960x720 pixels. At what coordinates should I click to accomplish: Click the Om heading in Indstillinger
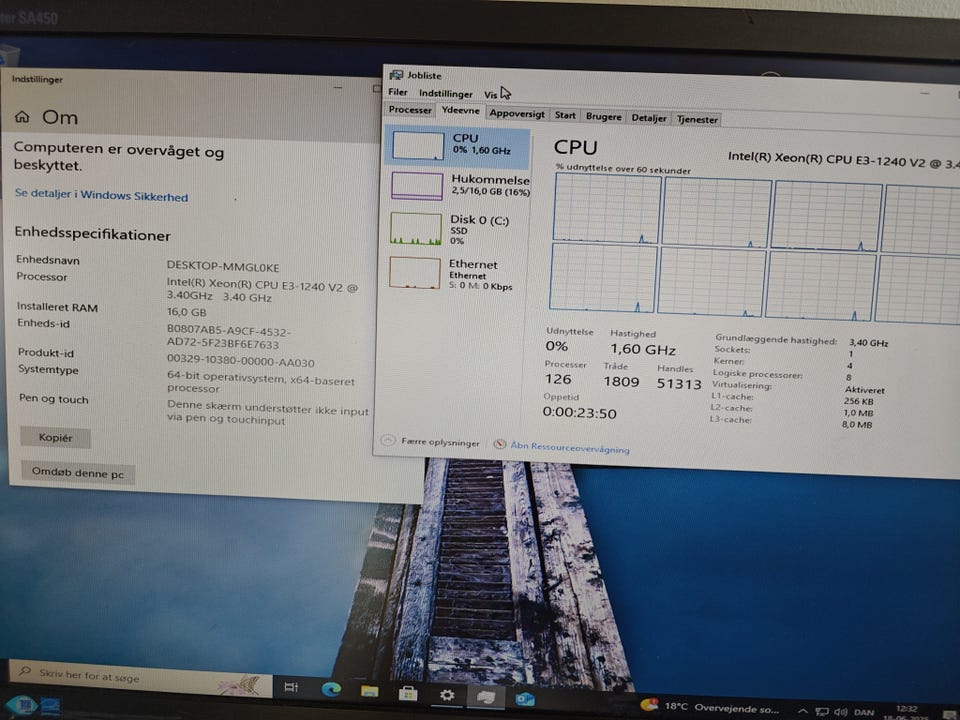(60, 117)
